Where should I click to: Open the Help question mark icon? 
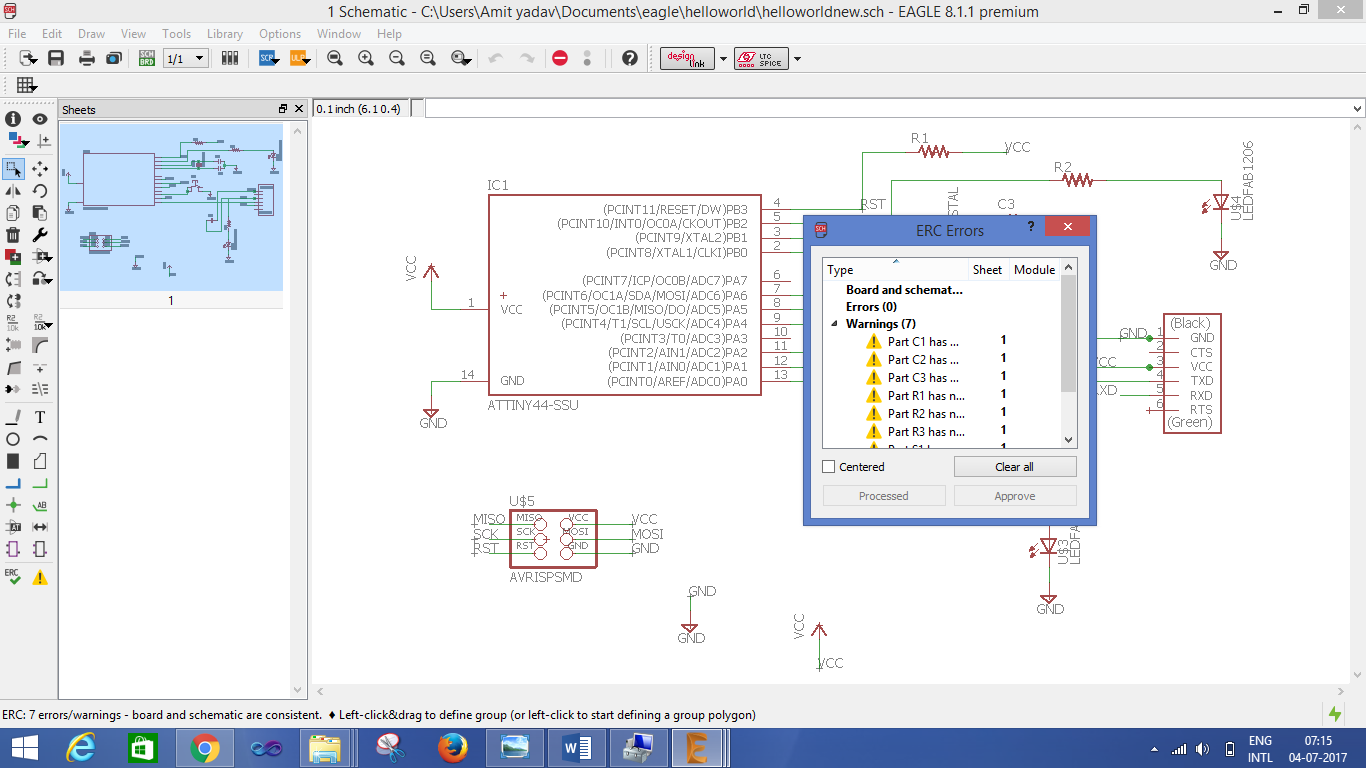[629, 58]
